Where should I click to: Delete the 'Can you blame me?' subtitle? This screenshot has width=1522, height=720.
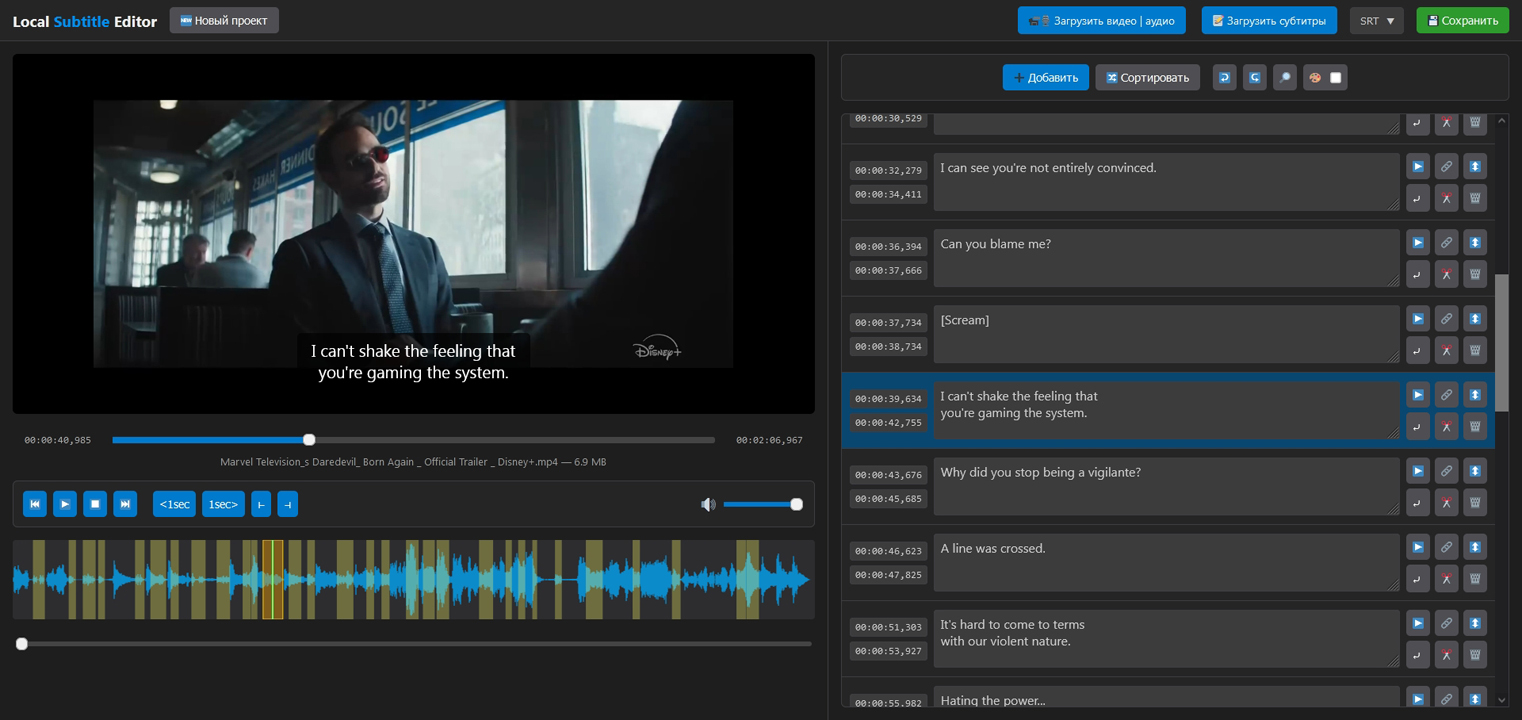coord(1475,274)
